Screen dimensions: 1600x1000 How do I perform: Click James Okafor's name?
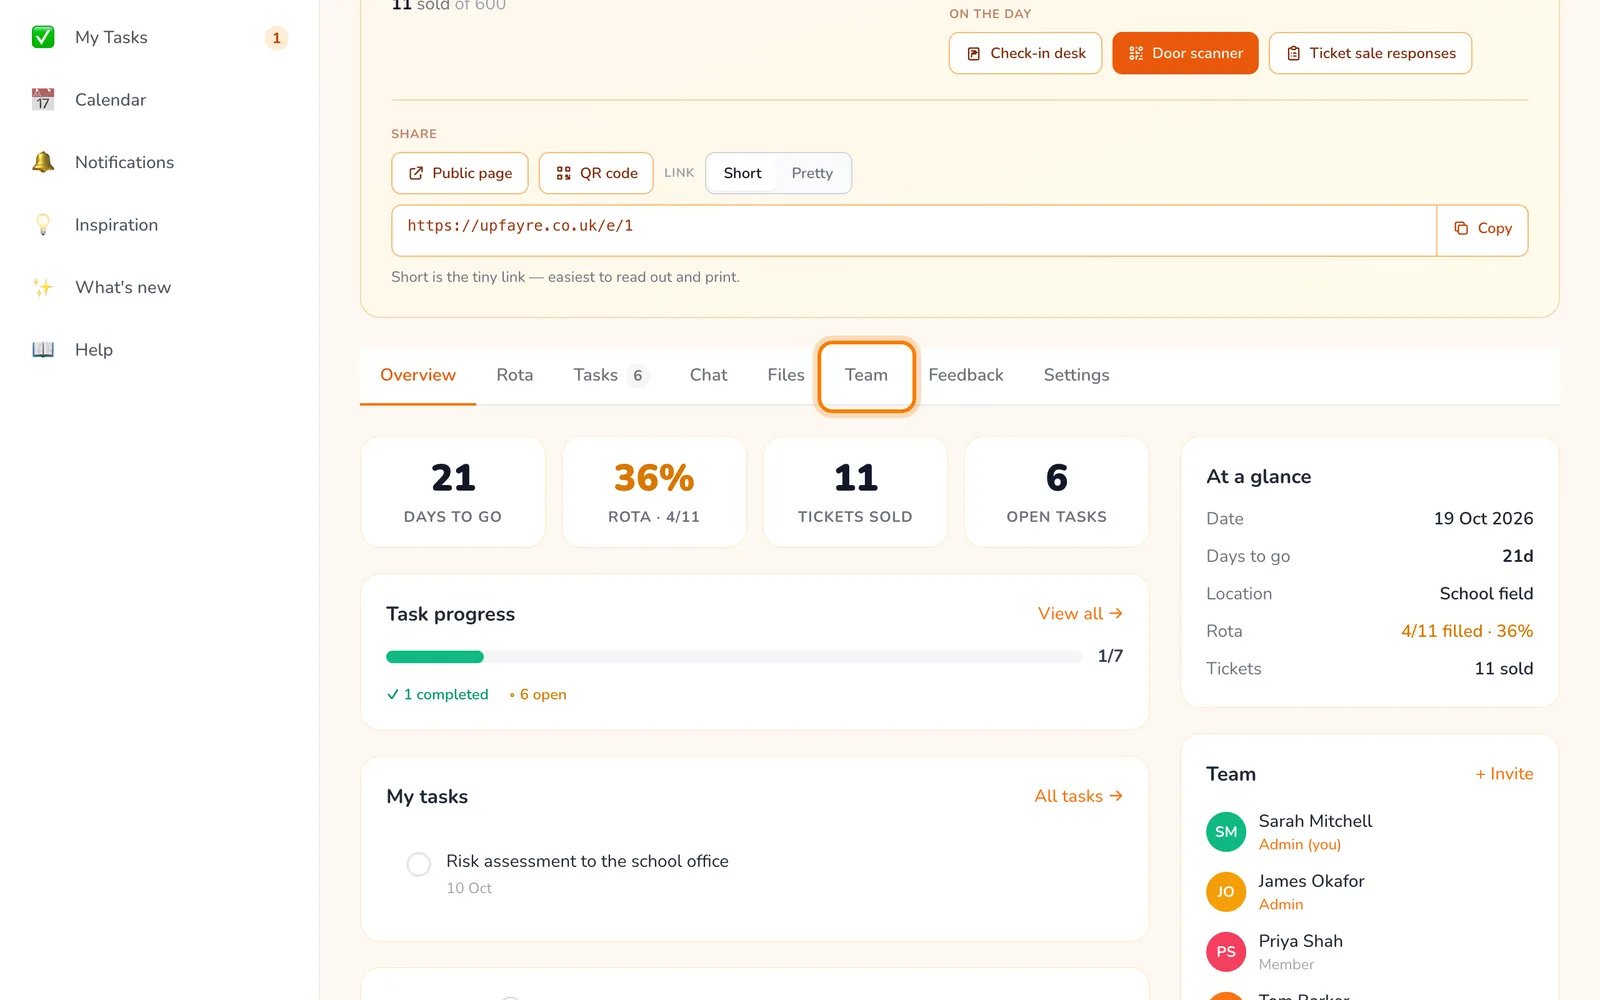1311,881
